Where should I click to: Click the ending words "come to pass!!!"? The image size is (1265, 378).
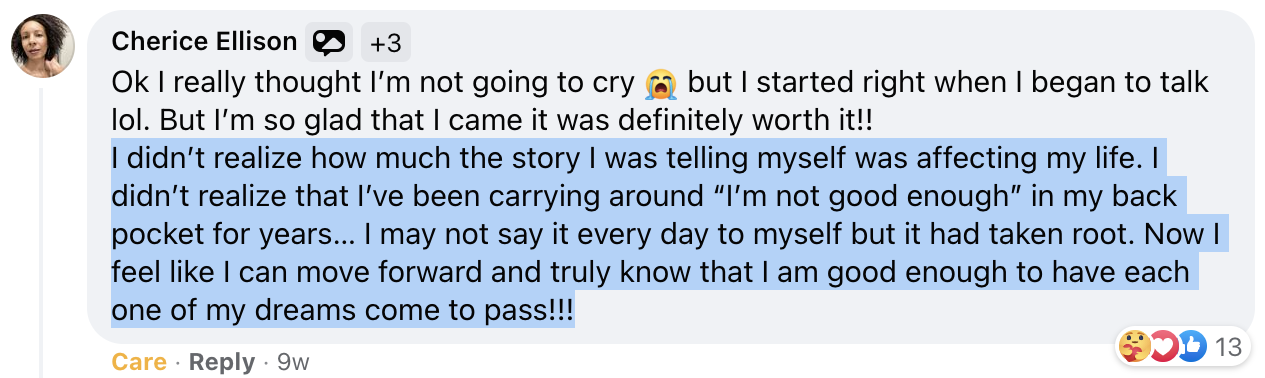tap(474, 310)
